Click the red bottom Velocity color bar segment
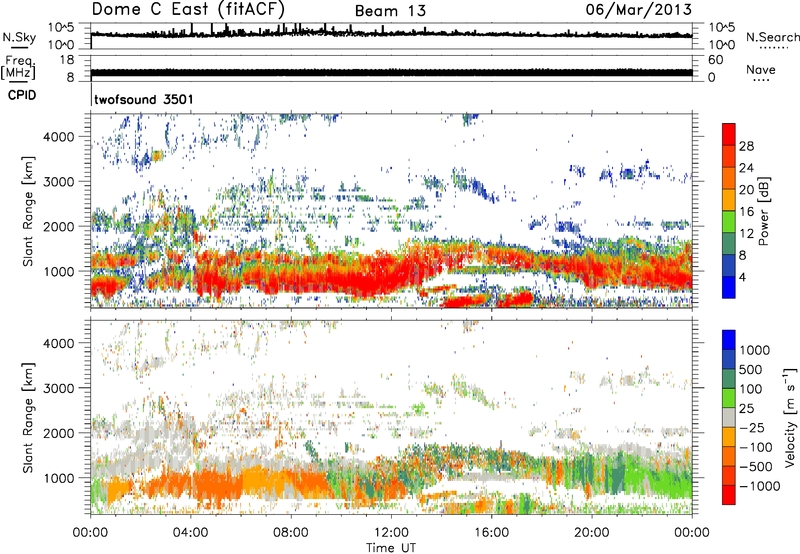The width and height of the screenshot is (800, 554). 729,495
